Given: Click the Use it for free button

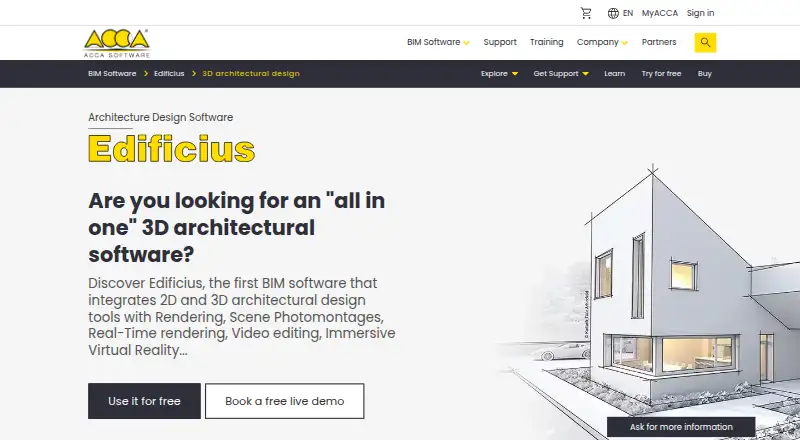Looking at the screenshot, I should [144, 401].
